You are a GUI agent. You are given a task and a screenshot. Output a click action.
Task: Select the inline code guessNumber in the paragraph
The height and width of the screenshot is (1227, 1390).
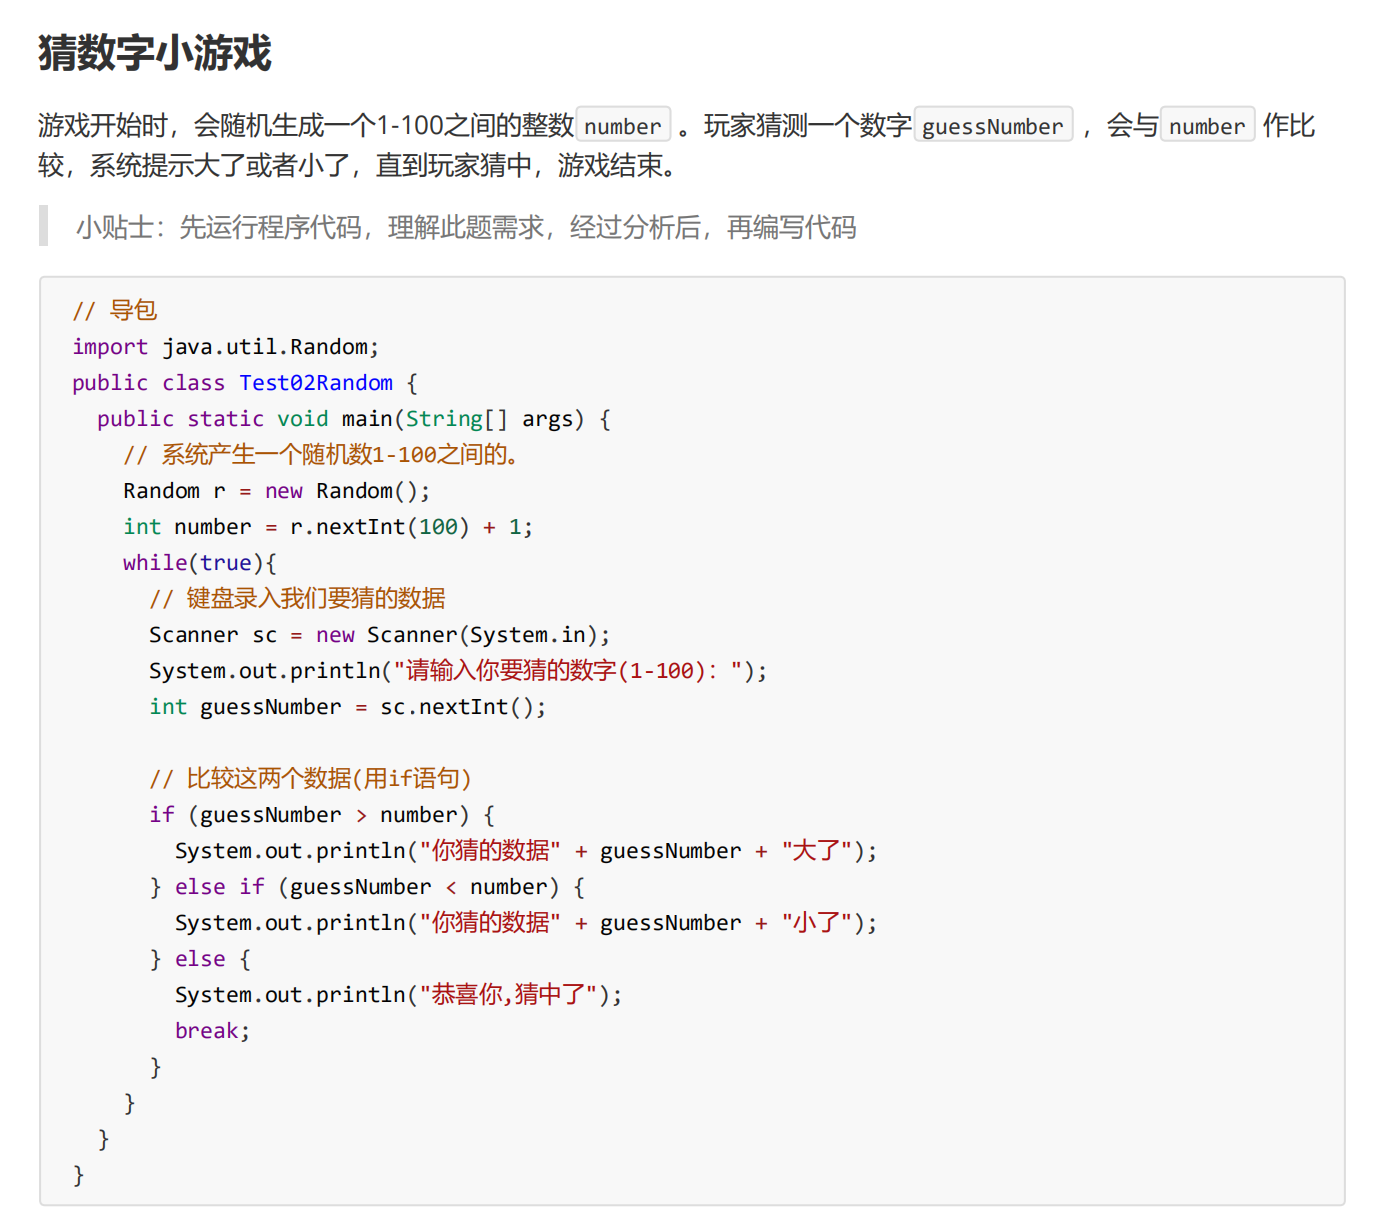[x=993, y=125]
